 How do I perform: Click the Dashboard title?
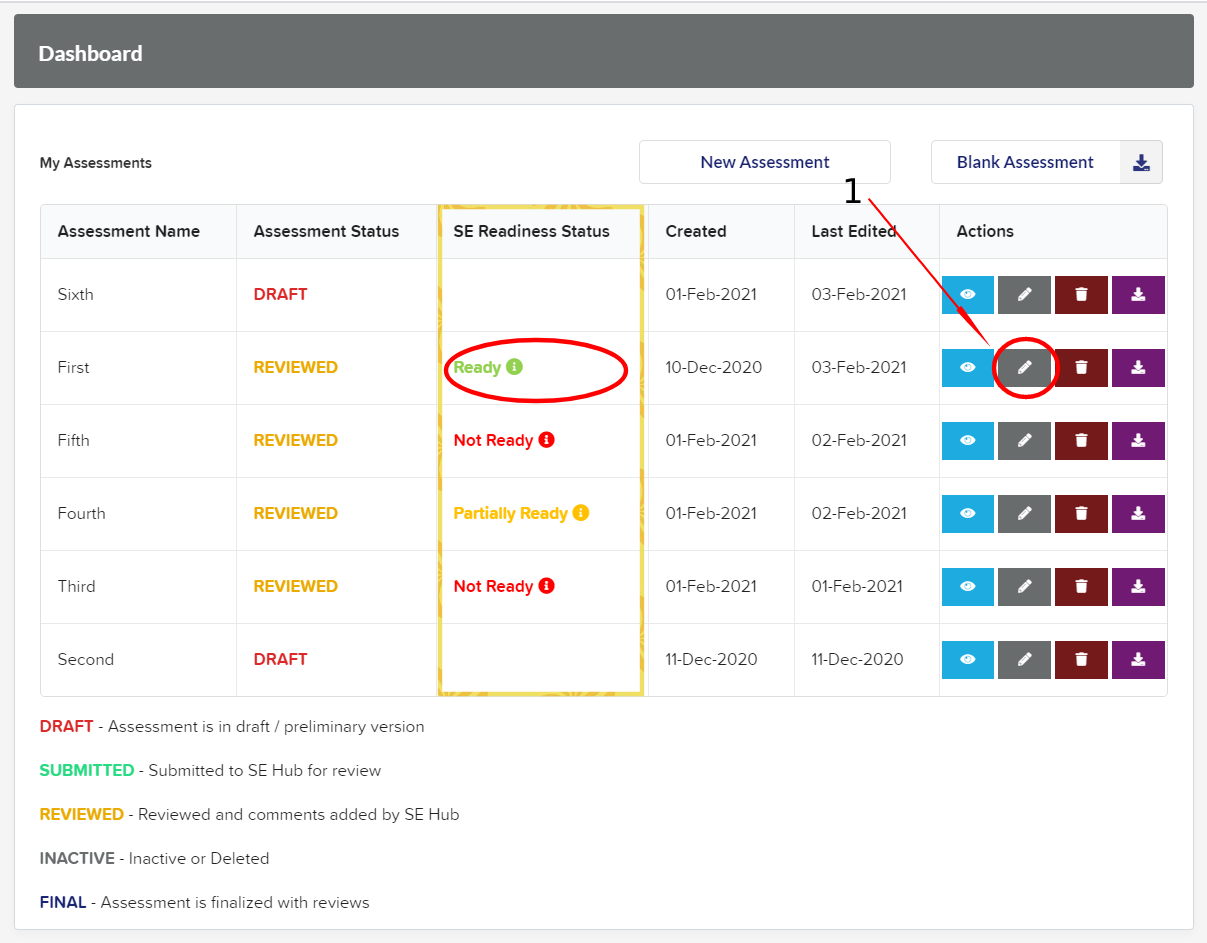90,53
